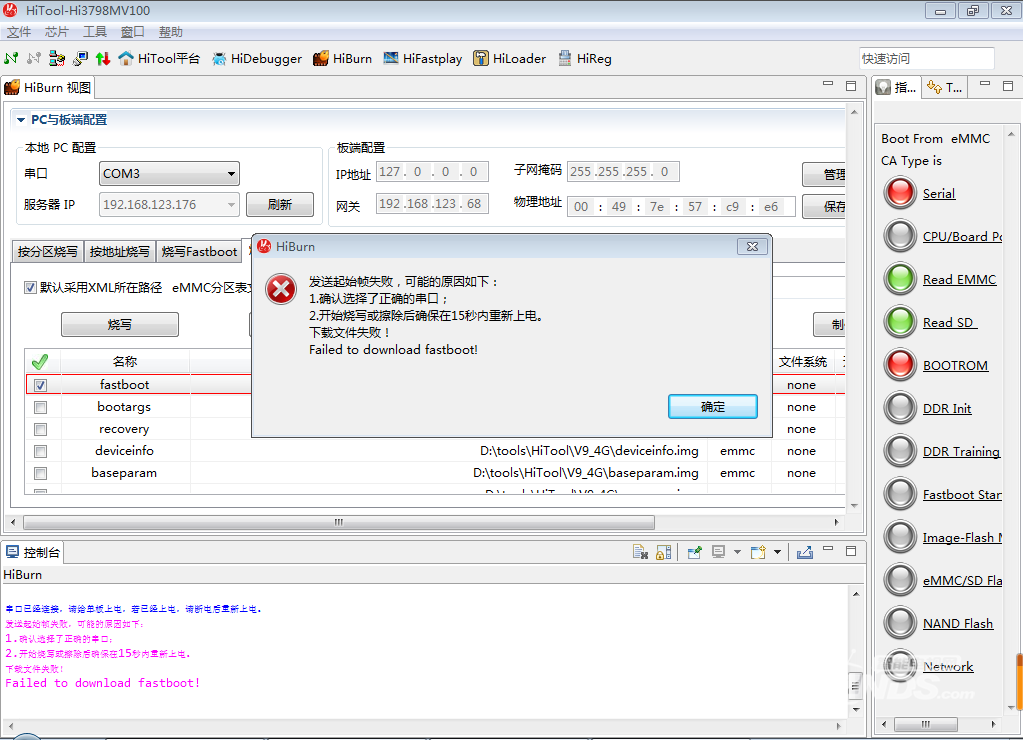Switch to the 按分区烧写 tab
The image size is (1023, 740).
(48, 252)
